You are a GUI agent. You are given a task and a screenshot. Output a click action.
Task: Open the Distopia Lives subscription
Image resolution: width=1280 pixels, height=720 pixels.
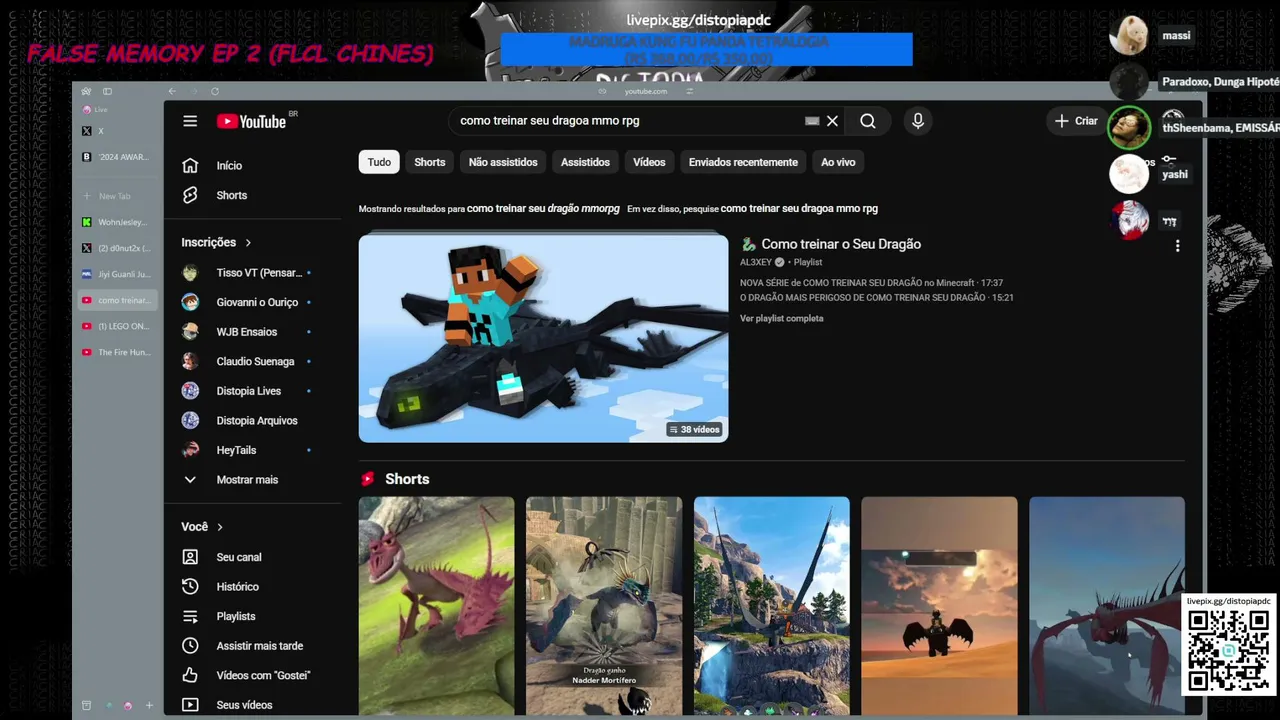point(248,391)
